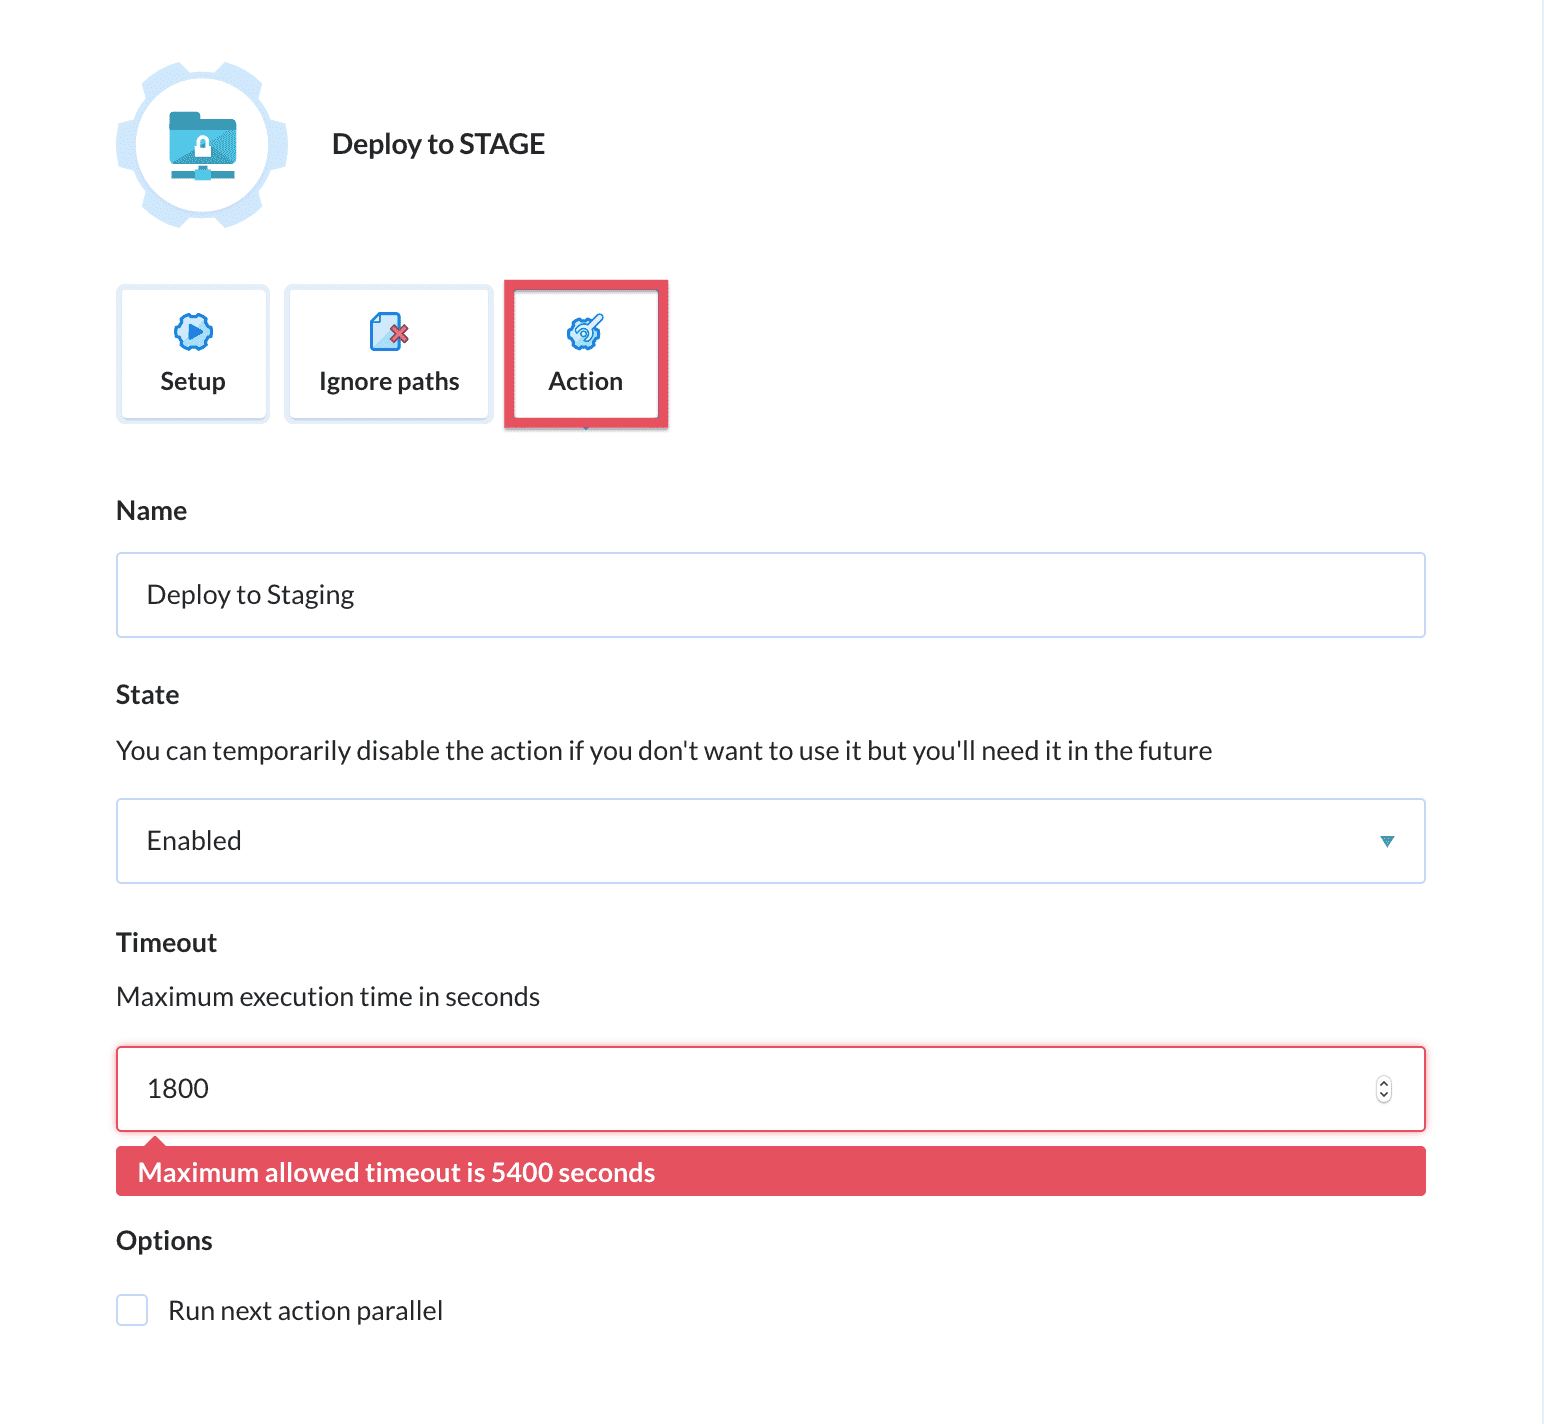The height and width of the screenshot is (1424, 1544).
Task: Click the Deploy to STAGE gear icon
Action: coord(202,145)
